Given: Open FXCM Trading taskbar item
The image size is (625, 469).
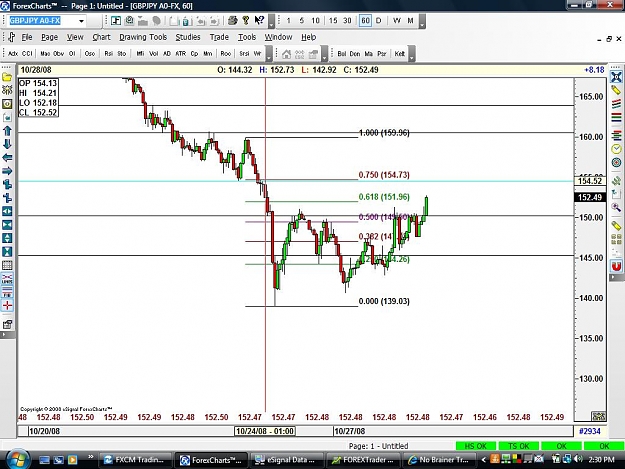Looking at the screenshot, I should 134,460.
